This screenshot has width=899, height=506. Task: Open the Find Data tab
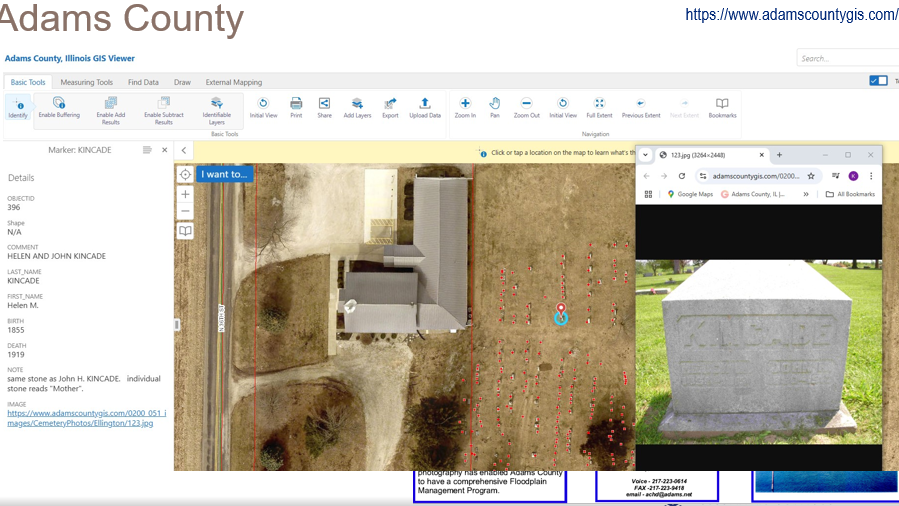pos(143,82)
